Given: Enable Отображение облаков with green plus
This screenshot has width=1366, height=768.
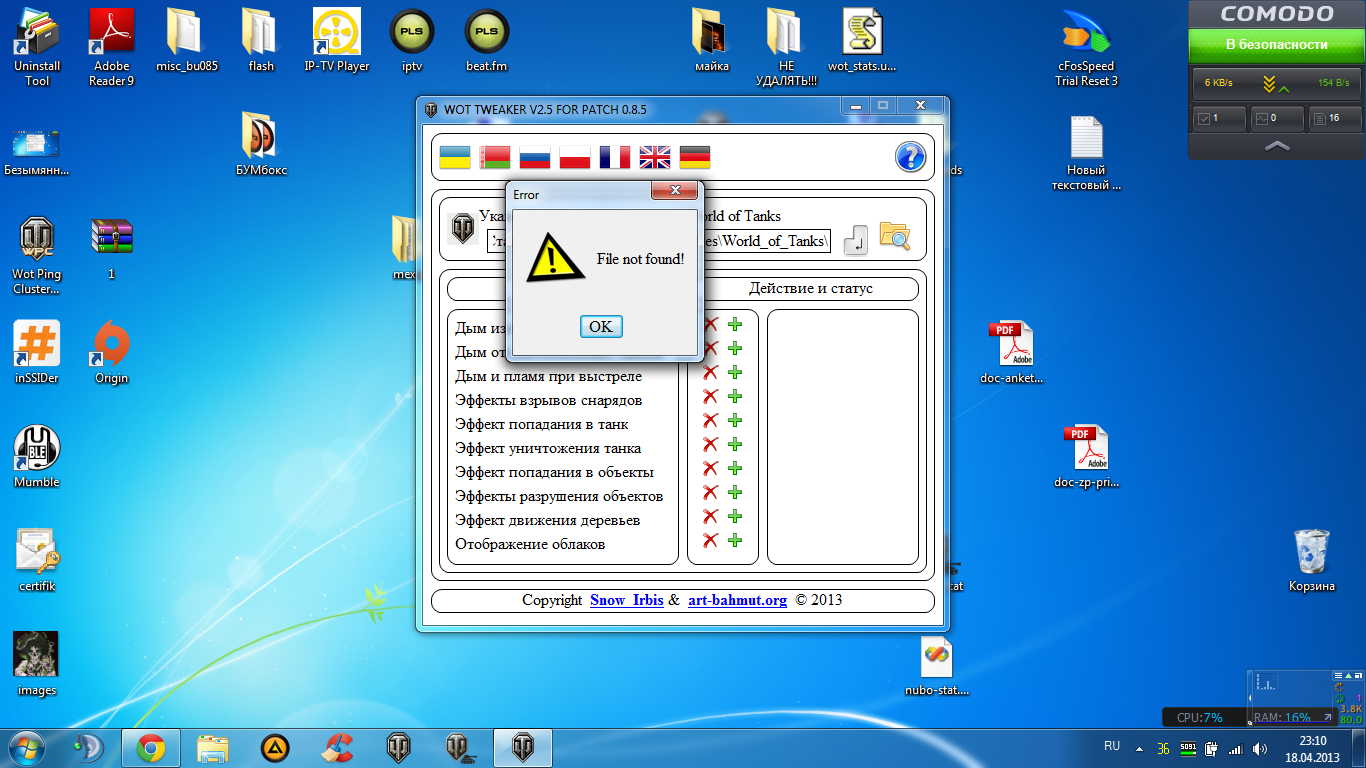Looking at the screenshot, I should [x=735, y=540].
